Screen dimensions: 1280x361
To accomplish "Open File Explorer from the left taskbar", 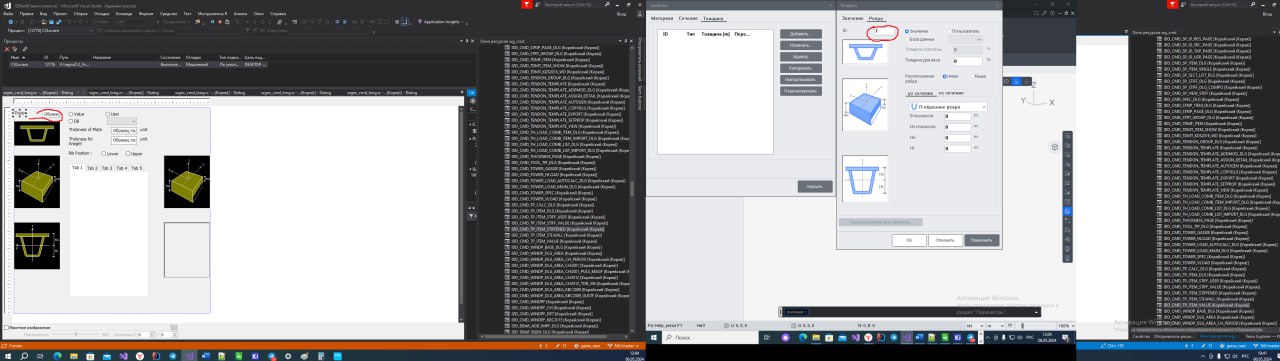I will tap(74, 356).
